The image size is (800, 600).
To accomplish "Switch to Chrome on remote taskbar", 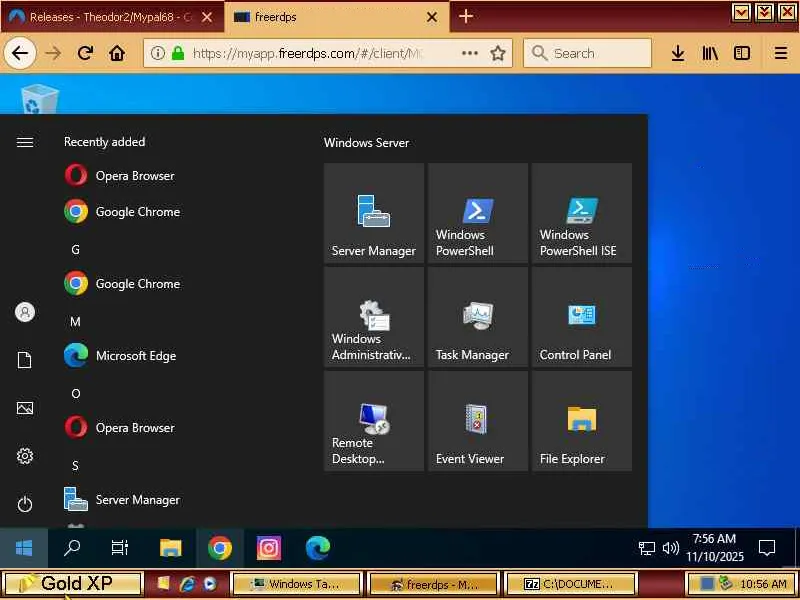I will point(220,548).
